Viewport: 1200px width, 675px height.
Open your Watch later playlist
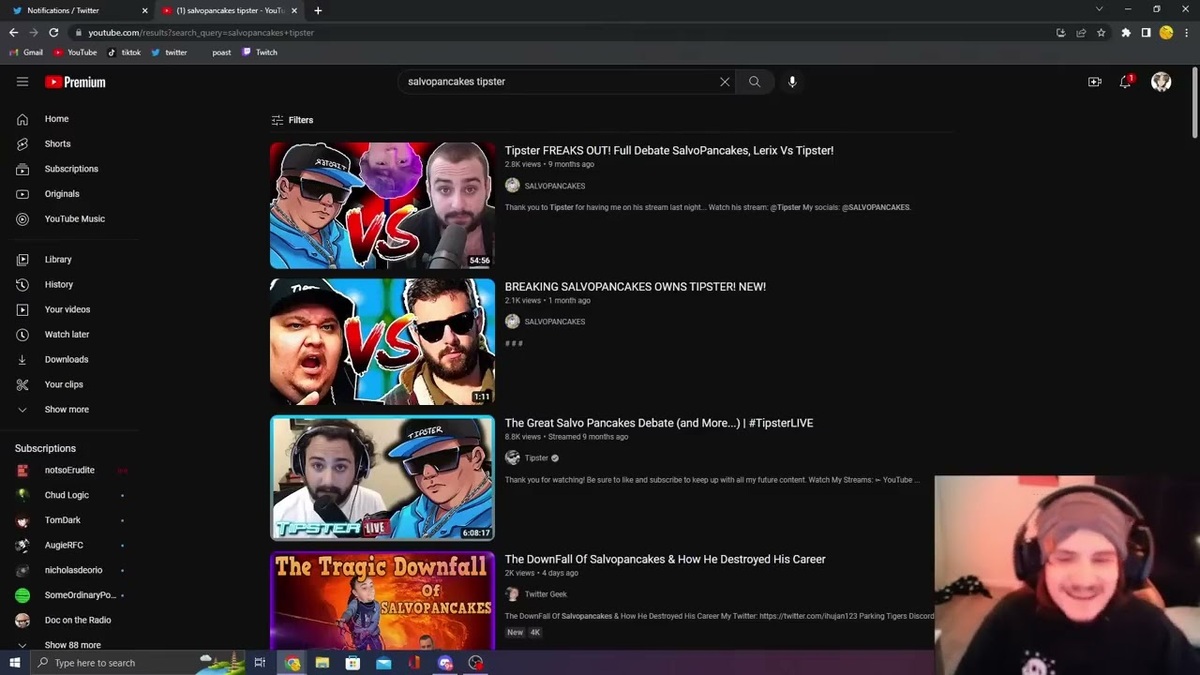click(x=66, y=334)
